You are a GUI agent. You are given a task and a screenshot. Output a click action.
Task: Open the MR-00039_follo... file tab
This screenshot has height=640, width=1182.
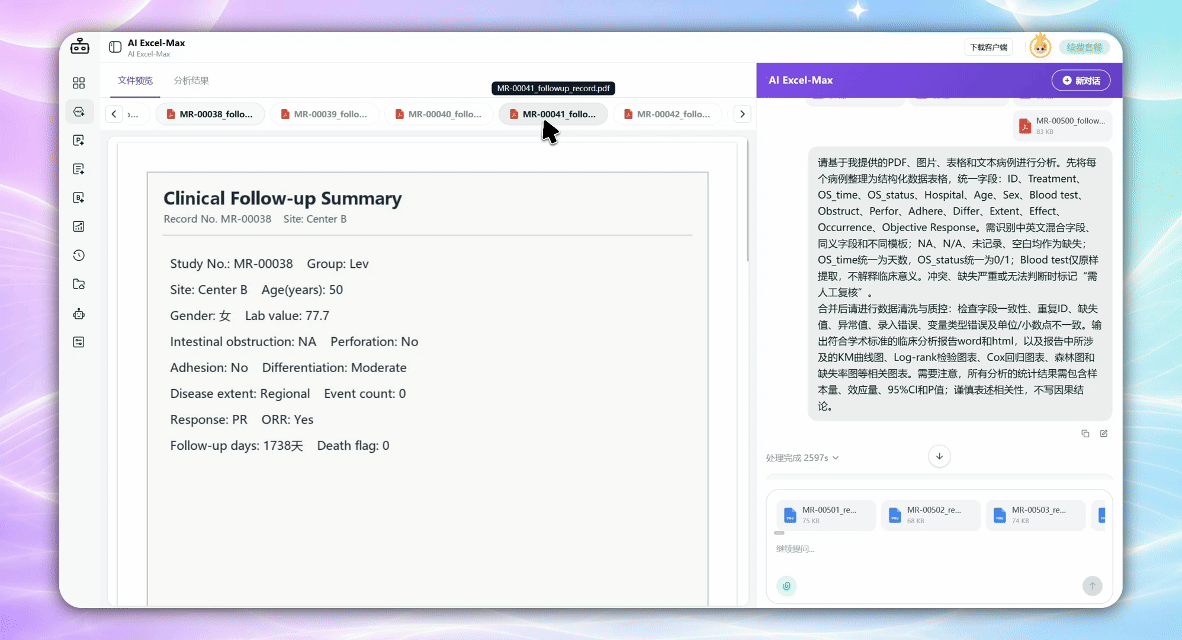click(x=324, y=114)
